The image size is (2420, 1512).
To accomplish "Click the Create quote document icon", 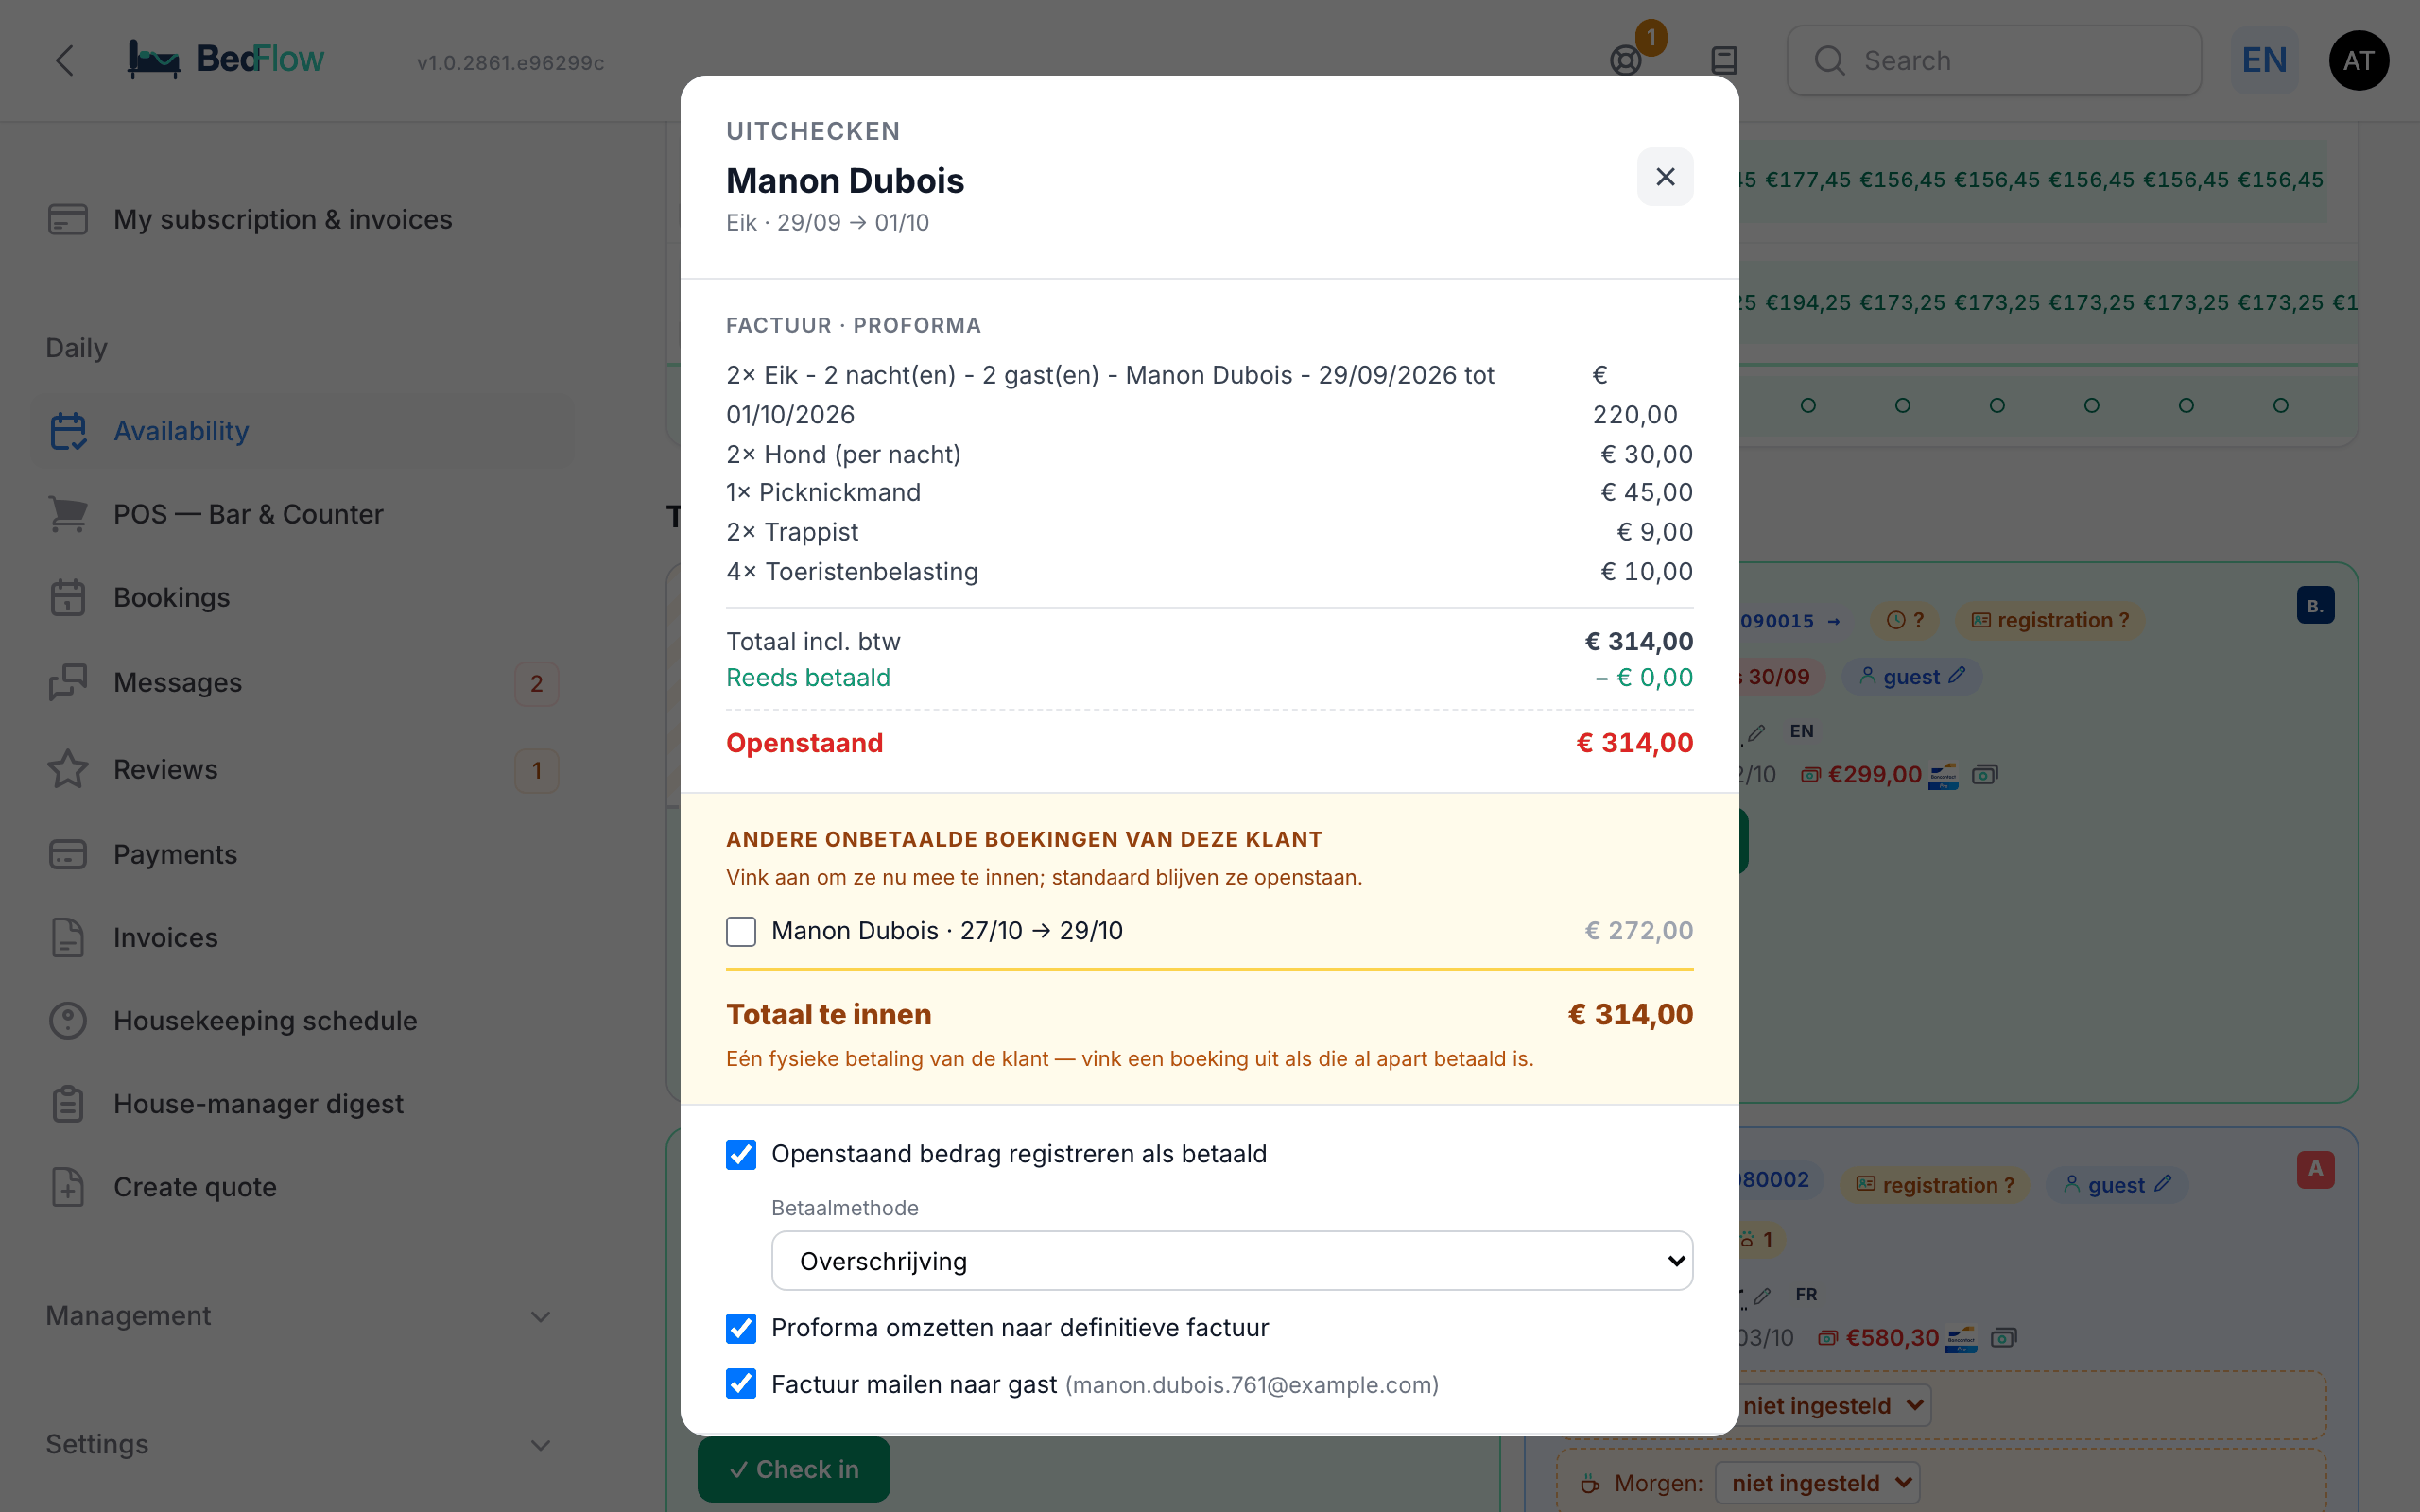I will click(x=68, y=1187).
